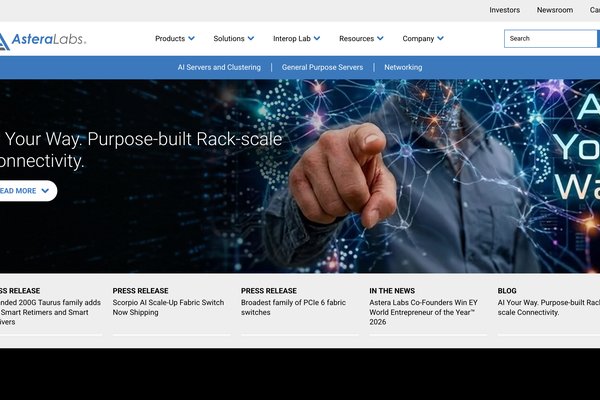The image size is (600, 400).
Task: Open the 200G Taurus family press release
Action: 50,312
